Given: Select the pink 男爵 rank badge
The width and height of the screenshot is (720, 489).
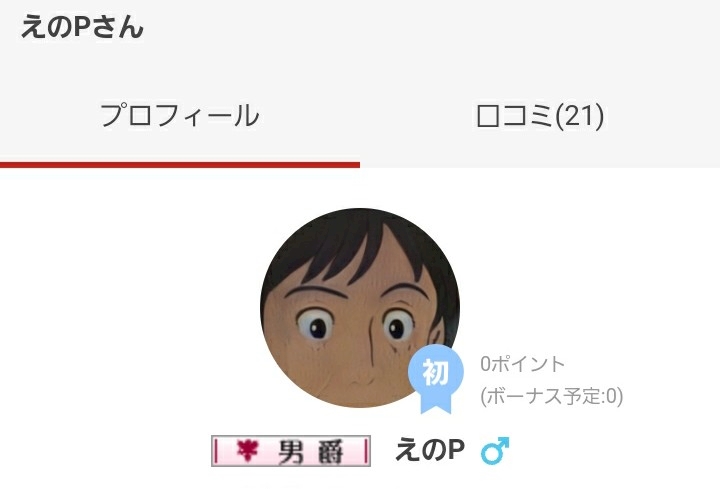Looking at the screenshot, I should (x=291, y=451).
